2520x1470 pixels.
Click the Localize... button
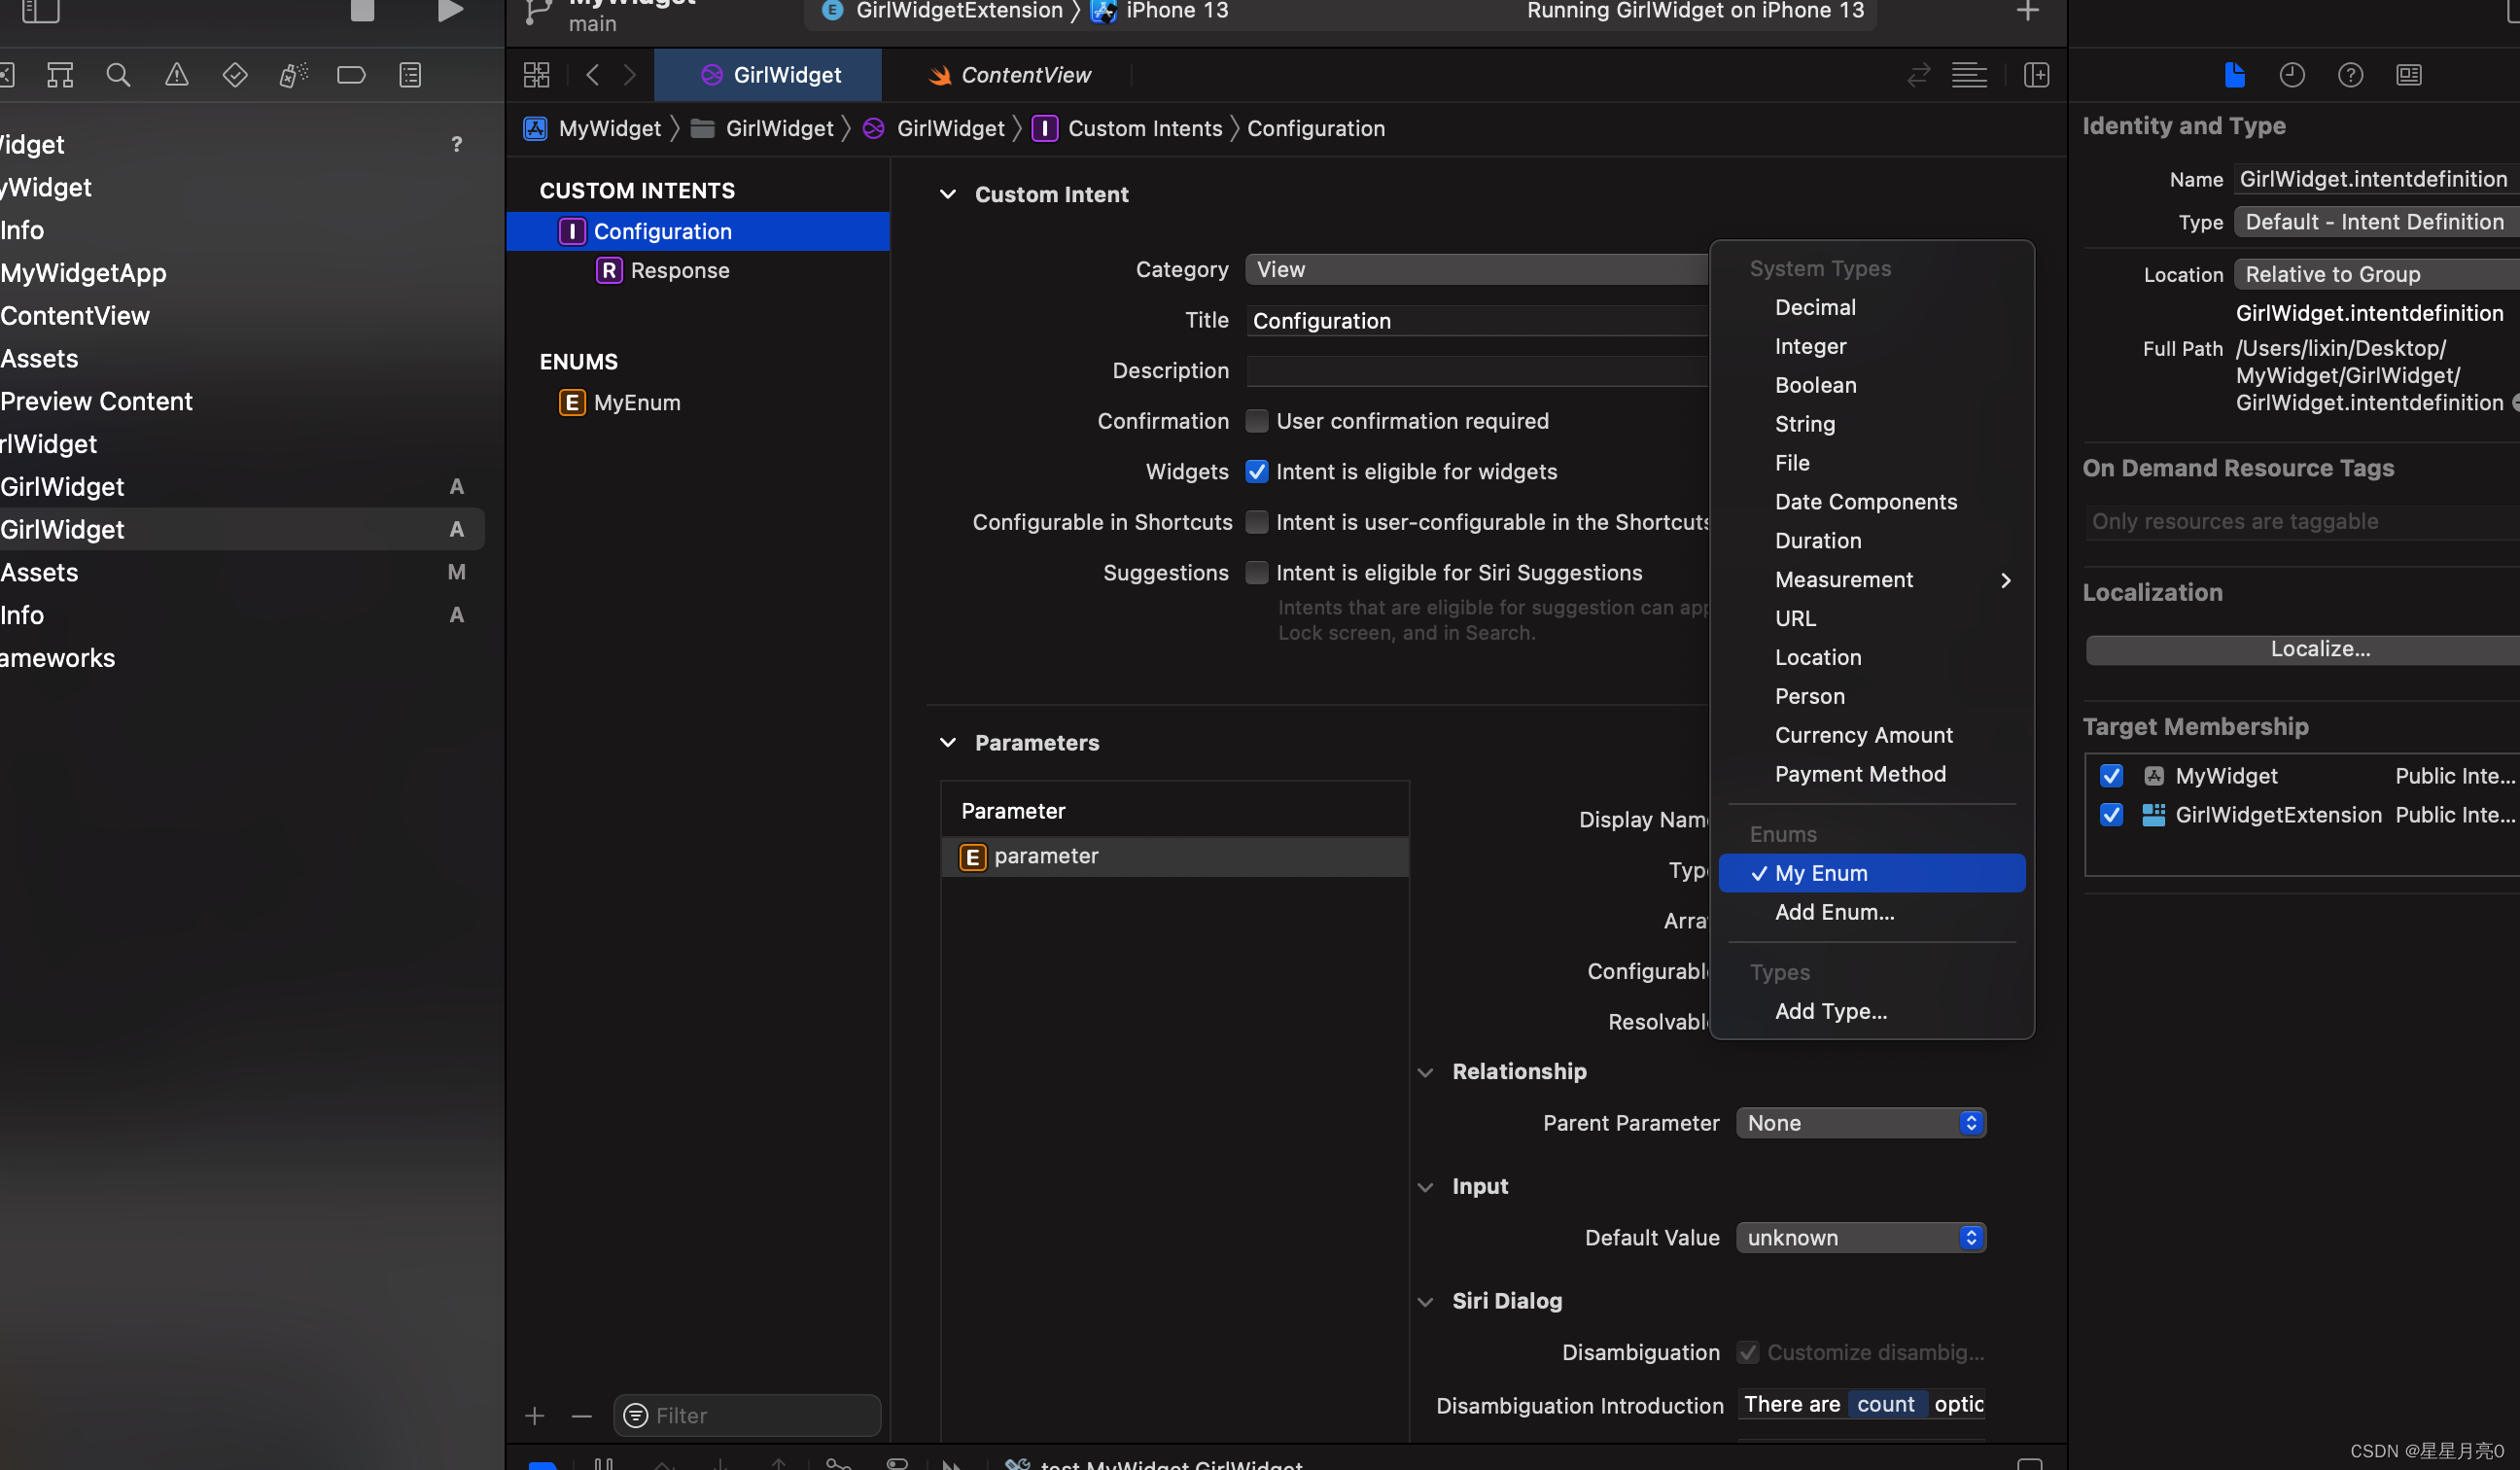[x=2320, y=649]
